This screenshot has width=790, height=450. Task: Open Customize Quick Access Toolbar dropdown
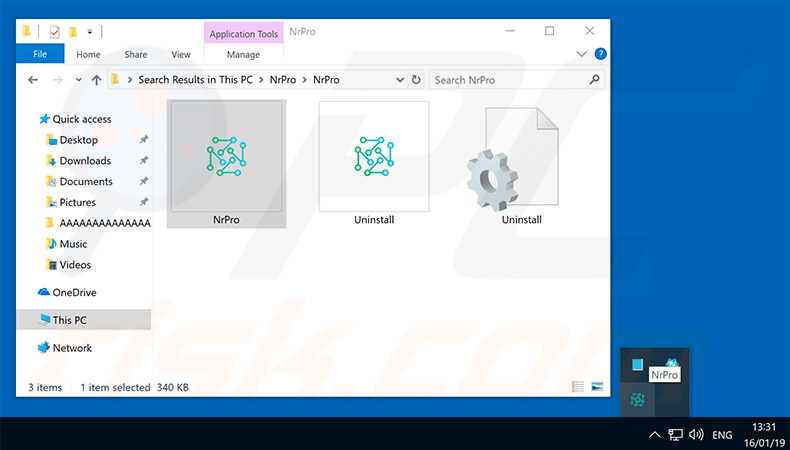[90, 32]
